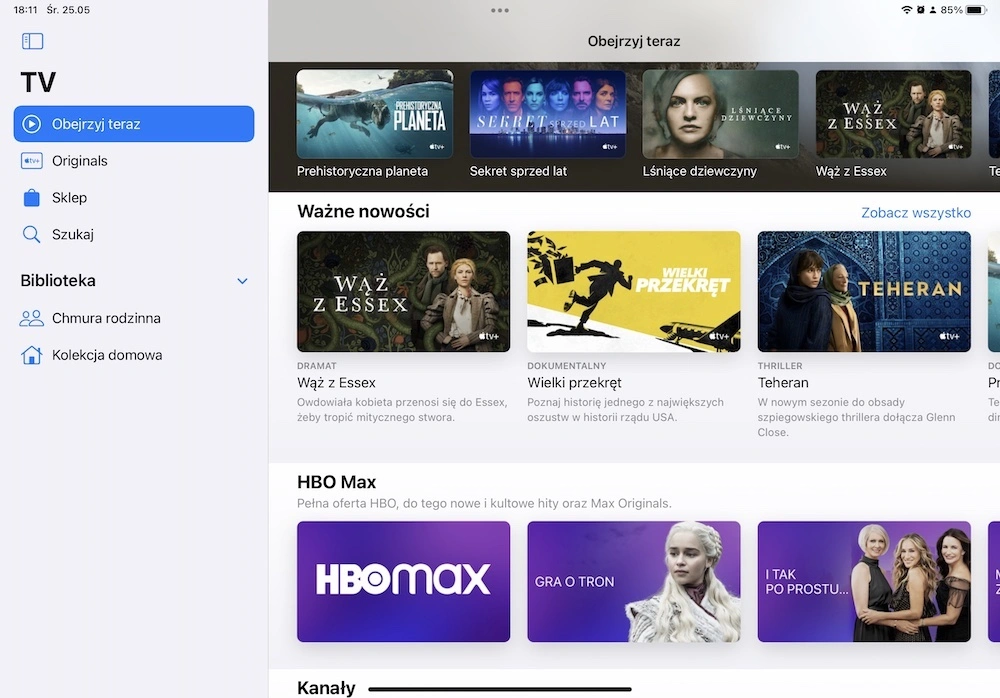Click Zobacz wszystko link

tap(916, 212)
